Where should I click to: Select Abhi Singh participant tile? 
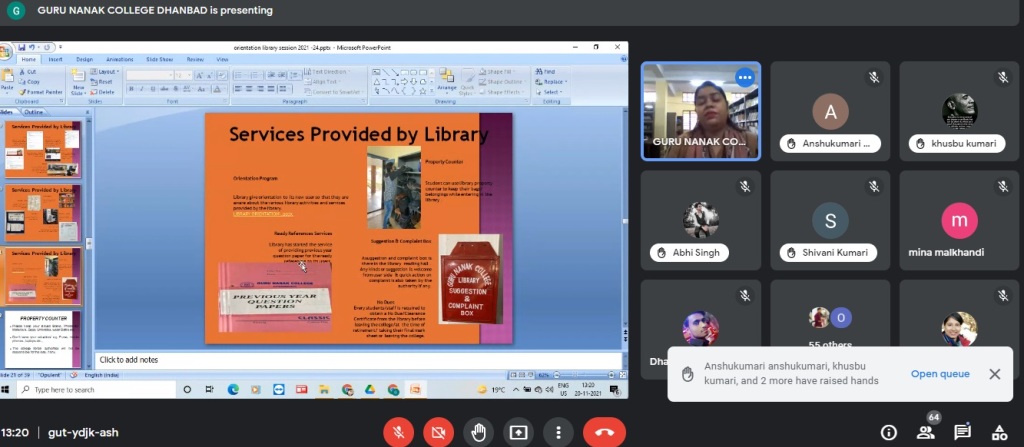click(x=701, y=220)
